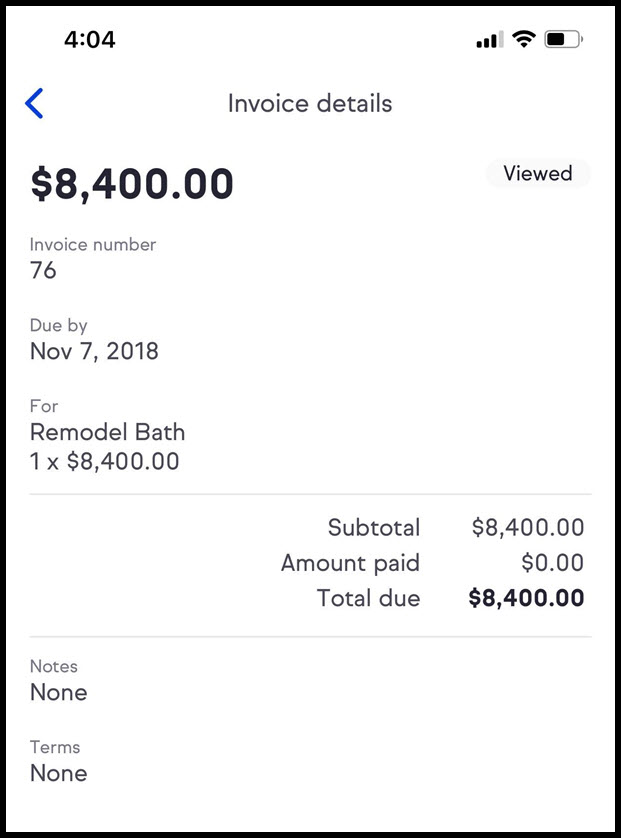621x838 pixels.
Task: Tap the Viewed status badge
Action: [538, 173]
